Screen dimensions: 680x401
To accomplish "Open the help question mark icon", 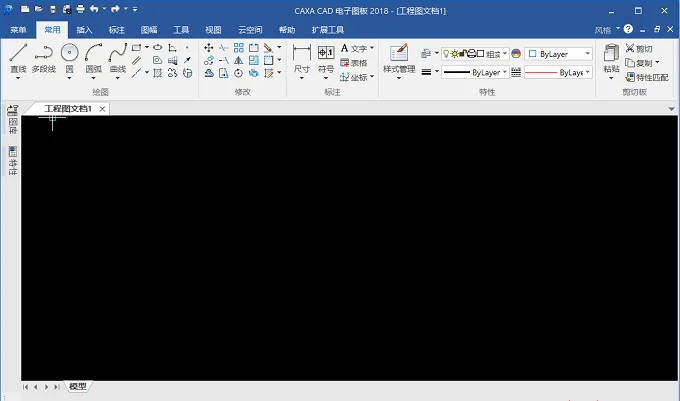I will (x=628, y=29).
